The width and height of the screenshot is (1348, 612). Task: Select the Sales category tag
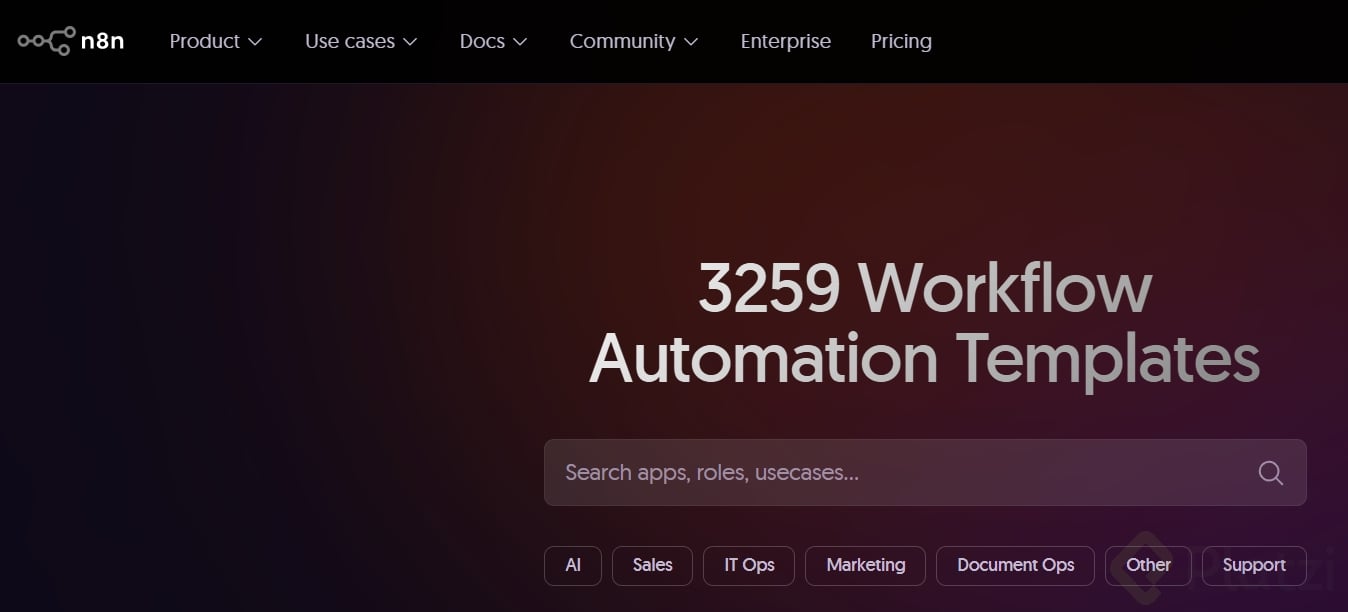(652, 565)
